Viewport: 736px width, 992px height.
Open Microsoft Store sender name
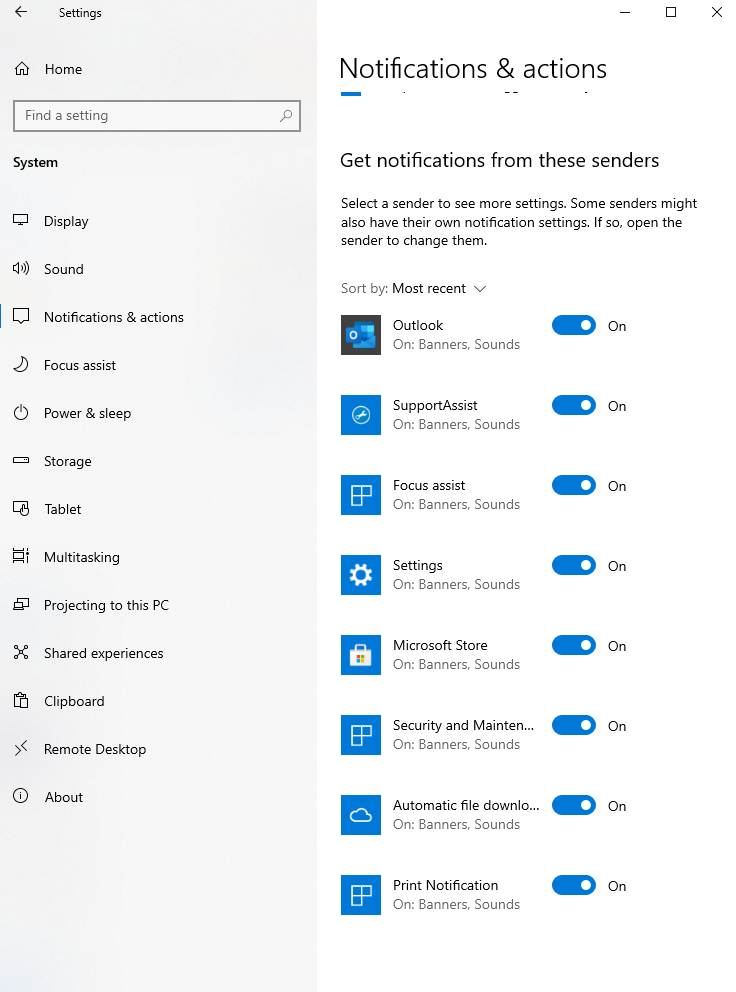coord(440,645)
